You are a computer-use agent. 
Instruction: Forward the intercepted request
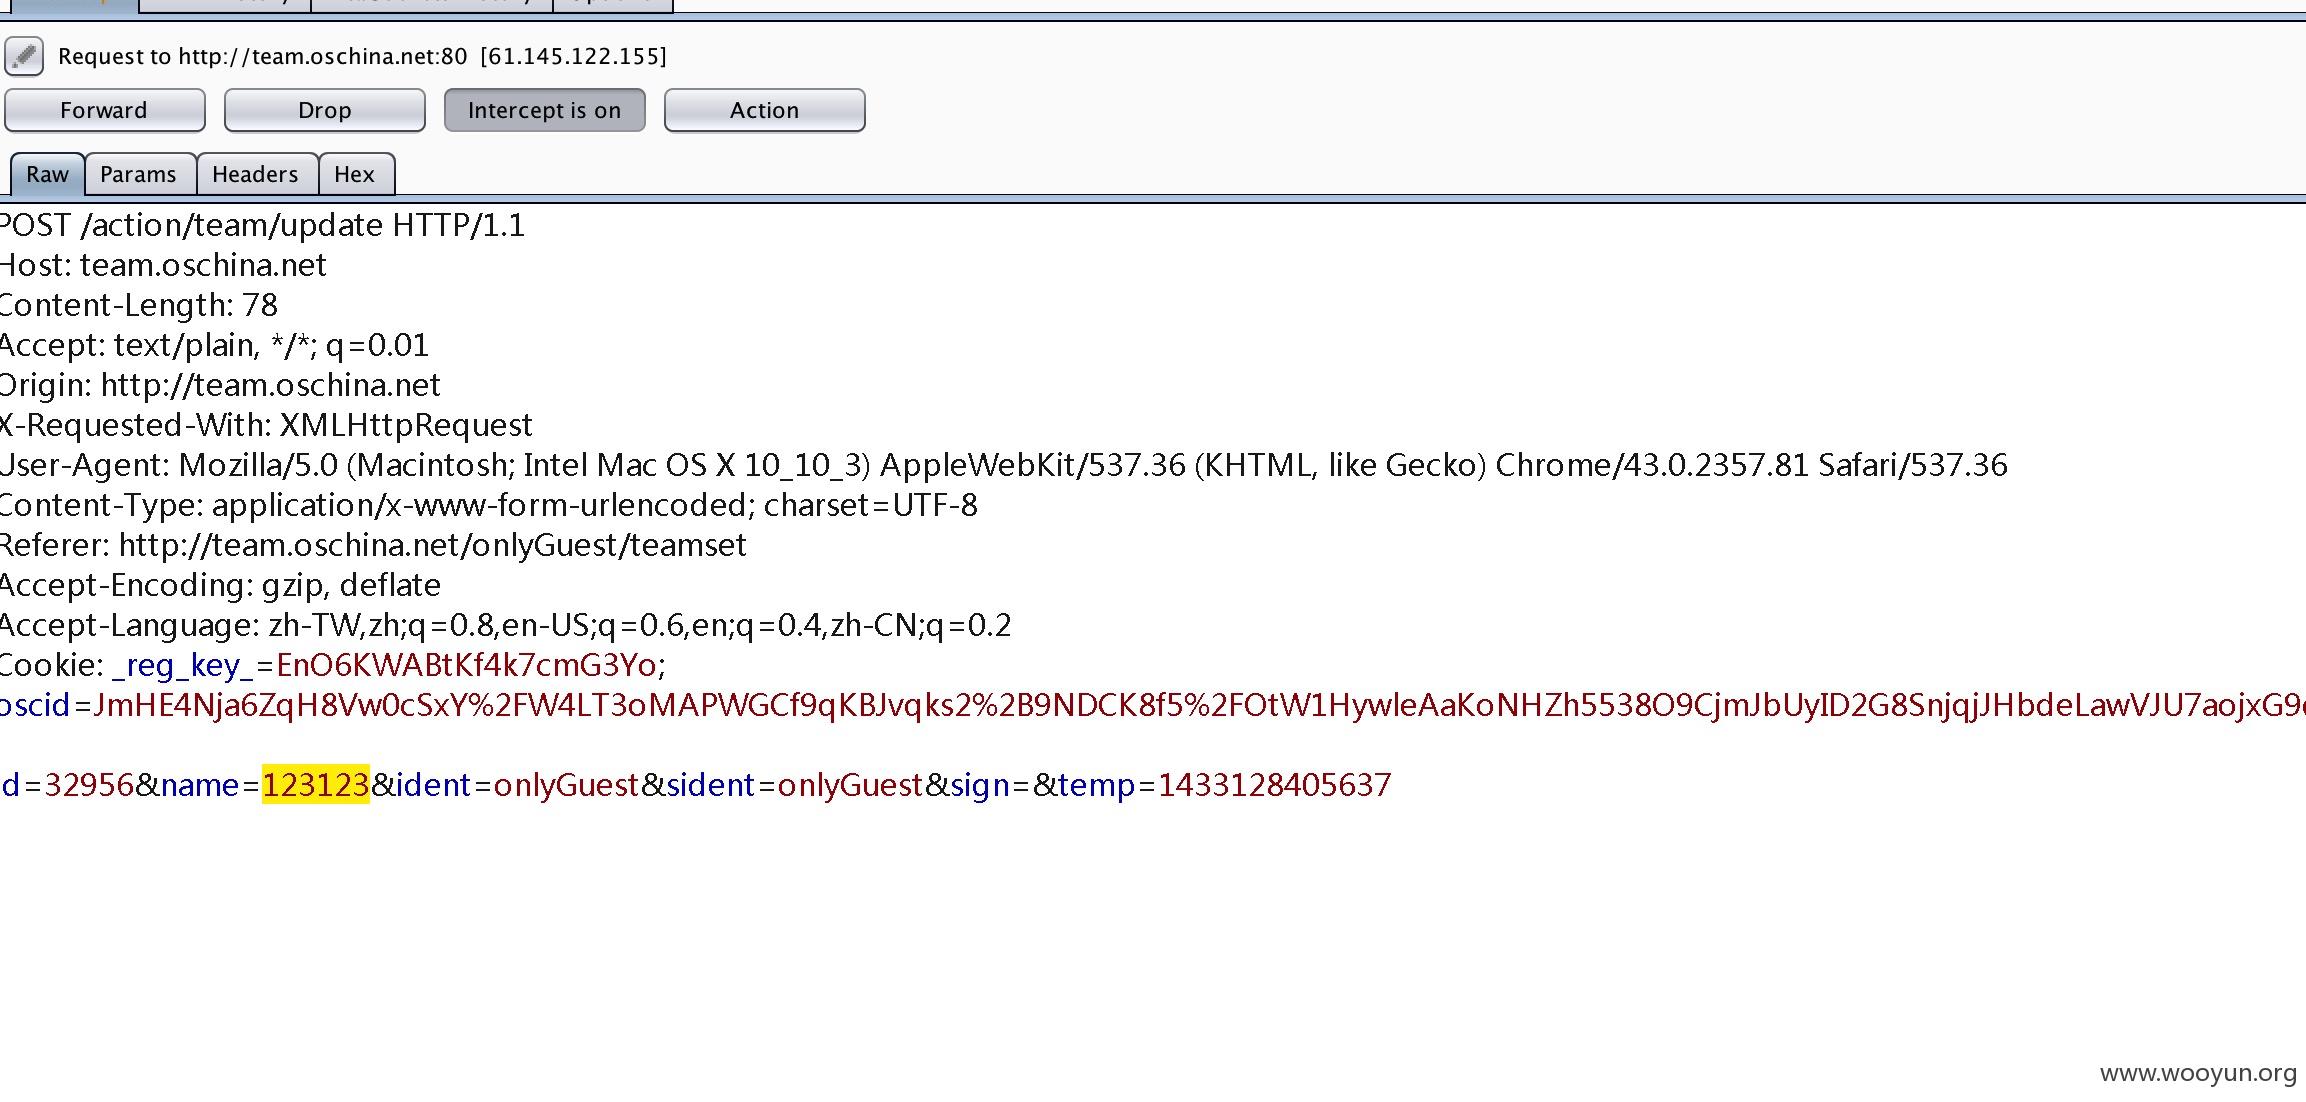click(x=105, y=110)
